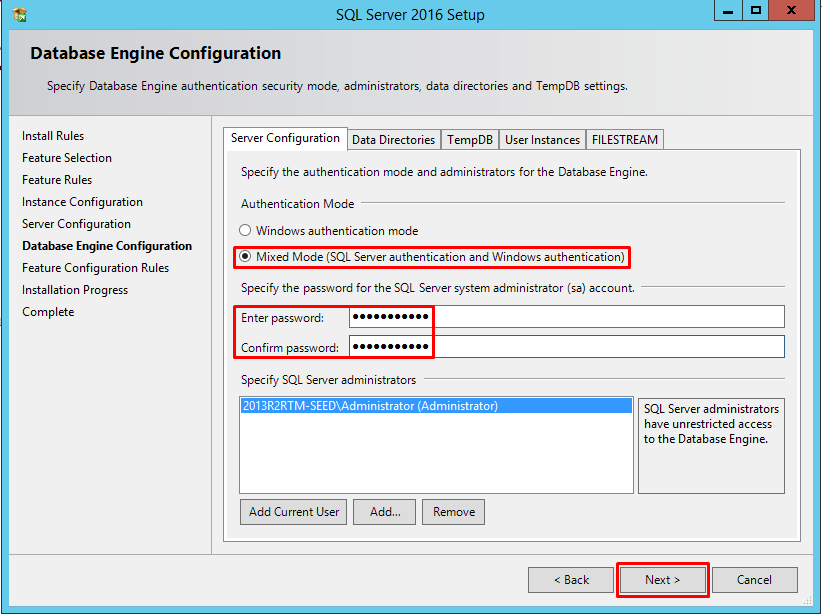The height and width of the screenshot is (615, 822).
Task: Close the SQL Server 2016 Setup window
Action: point(794,11)
